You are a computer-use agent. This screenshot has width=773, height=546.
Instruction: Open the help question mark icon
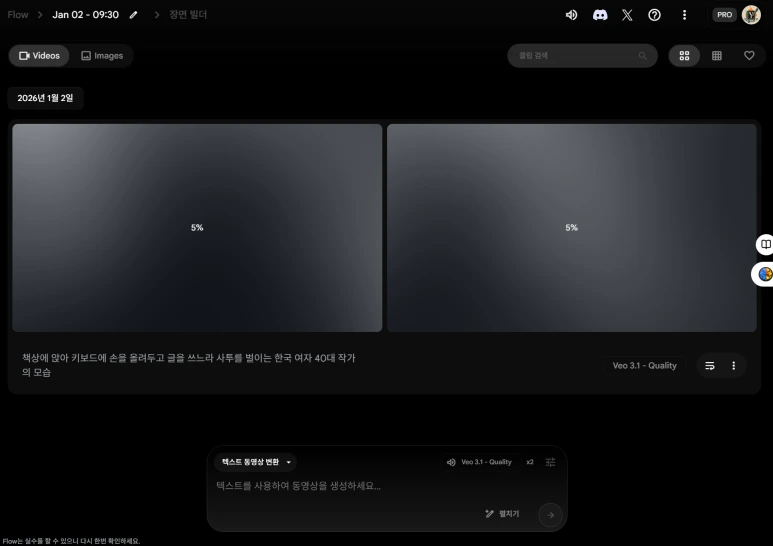[654, 15]
